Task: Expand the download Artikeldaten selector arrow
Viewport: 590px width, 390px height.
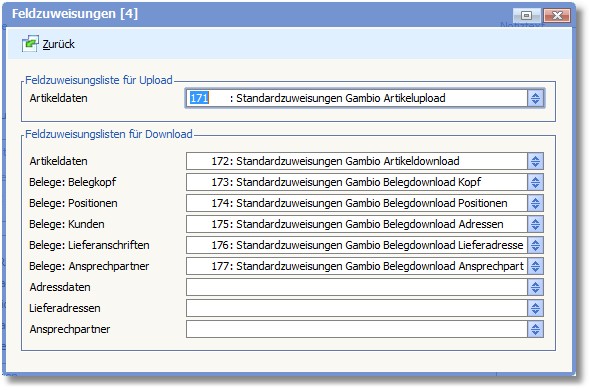Action: click(x=535, y=161)
